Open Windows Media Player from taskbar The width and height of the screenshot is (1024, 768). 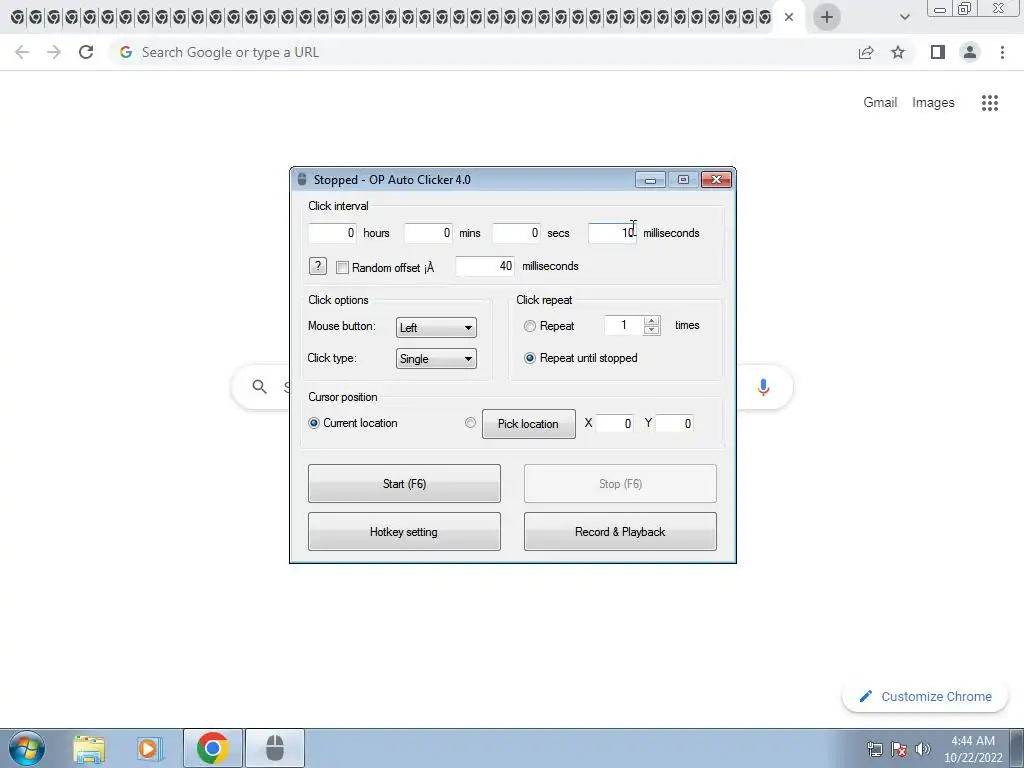(x=150, y=748)
